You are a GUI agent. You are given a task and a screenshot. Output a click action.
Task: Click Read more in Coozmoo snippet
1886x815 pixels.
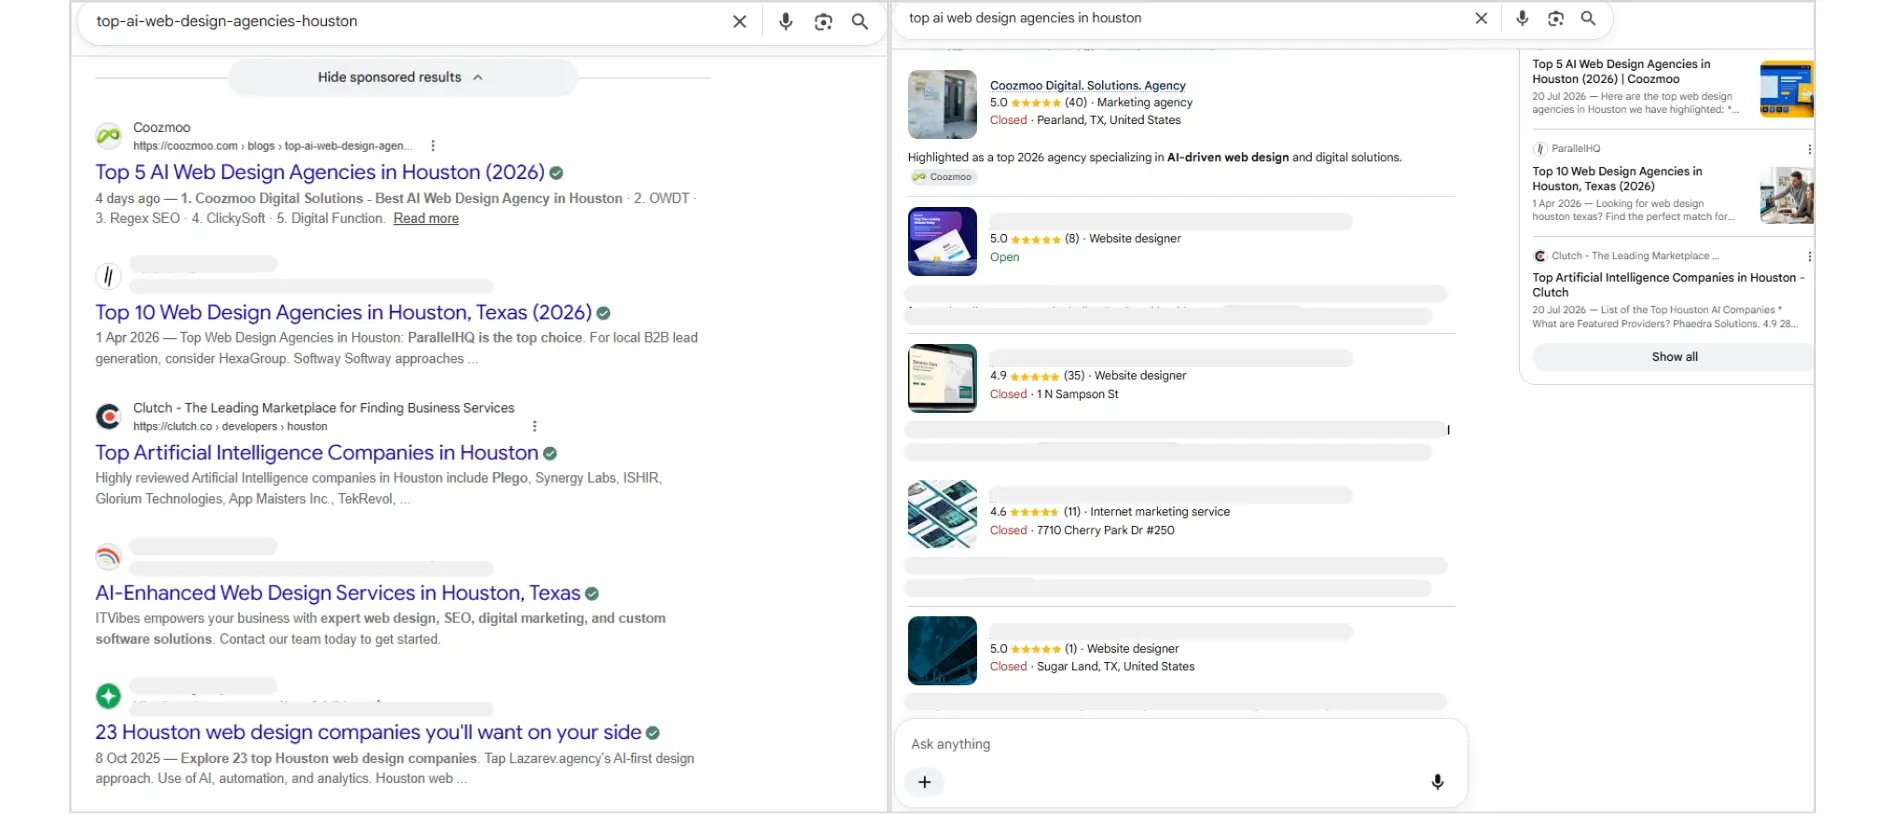tap(426, 219)
